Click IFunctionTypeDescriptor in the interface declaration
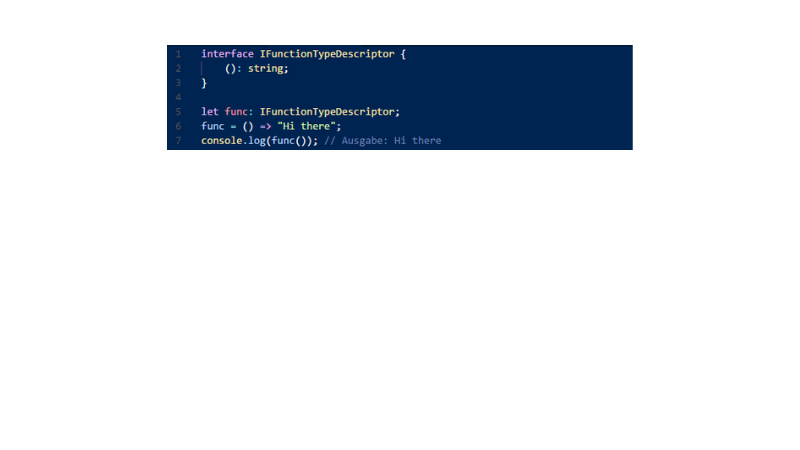800x450 pixels. (327, 54)
